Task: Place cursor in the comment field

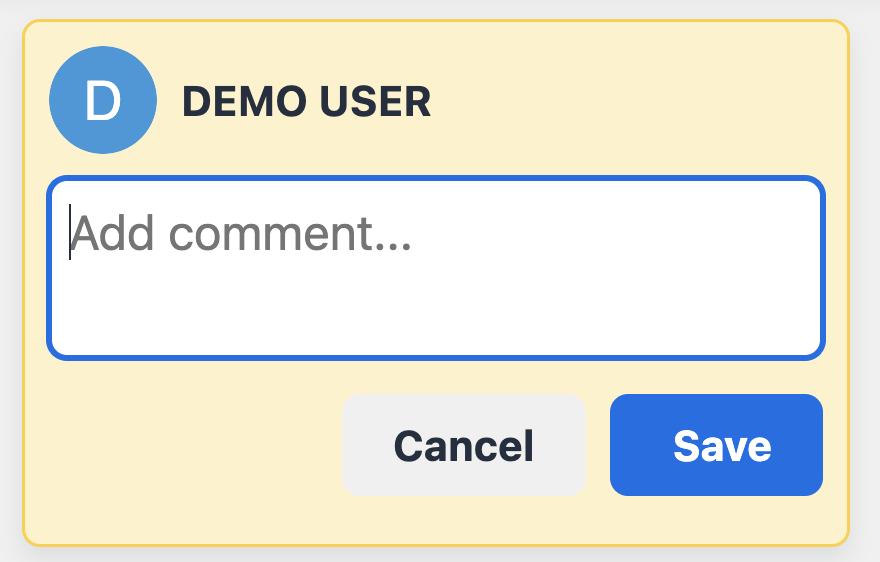Action: coord(435,267)
